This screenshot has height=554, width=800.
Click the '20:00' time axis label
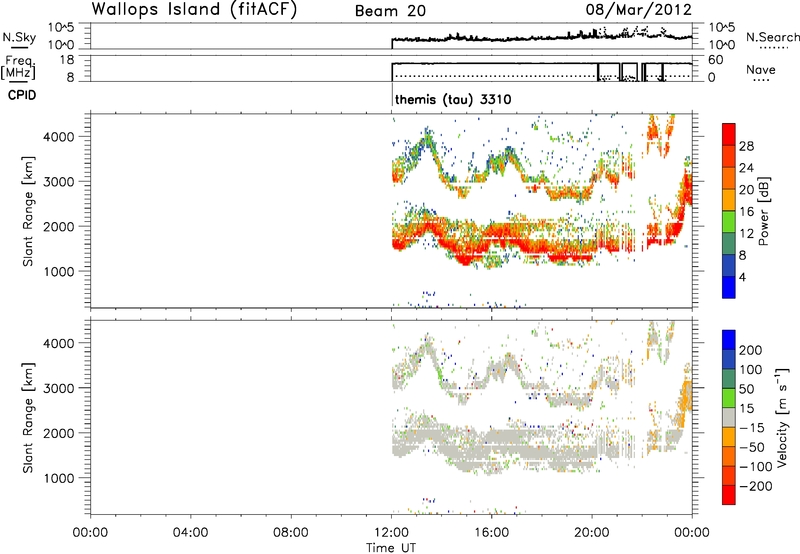coord(592,533)
